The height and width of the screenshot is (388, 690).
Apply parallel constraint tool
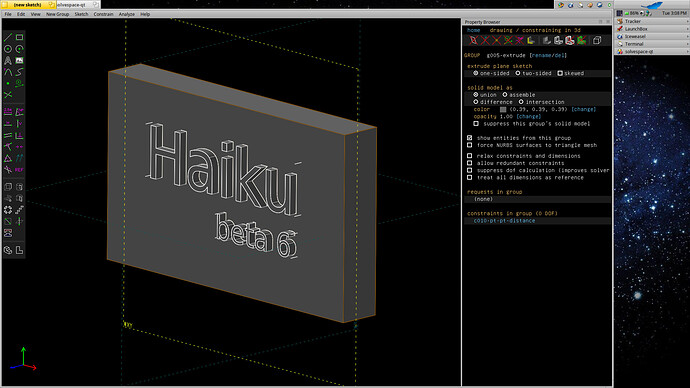pyautogui.click(x=8, y=135)
